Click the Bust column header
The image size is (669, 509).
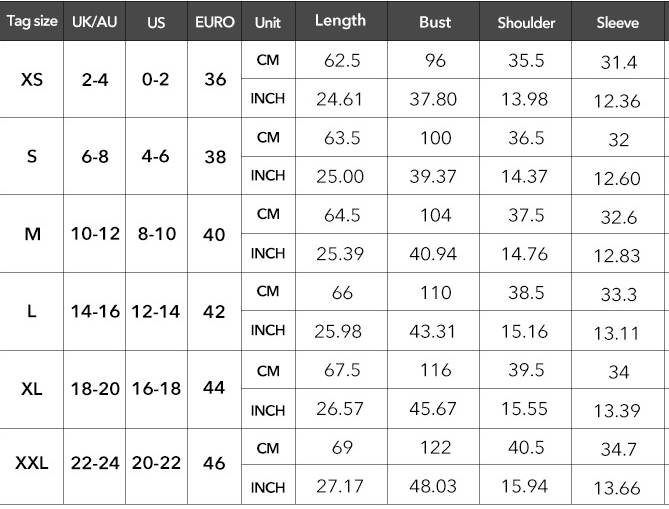(x=435, y=22)
